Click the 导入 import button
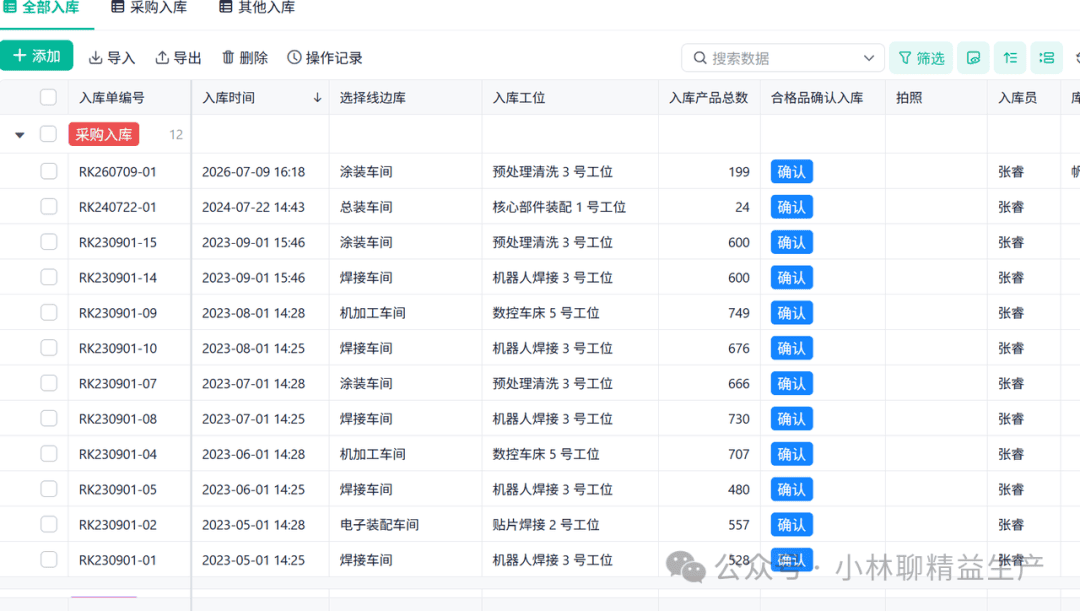1080x611 pixels. coord(112,58)
